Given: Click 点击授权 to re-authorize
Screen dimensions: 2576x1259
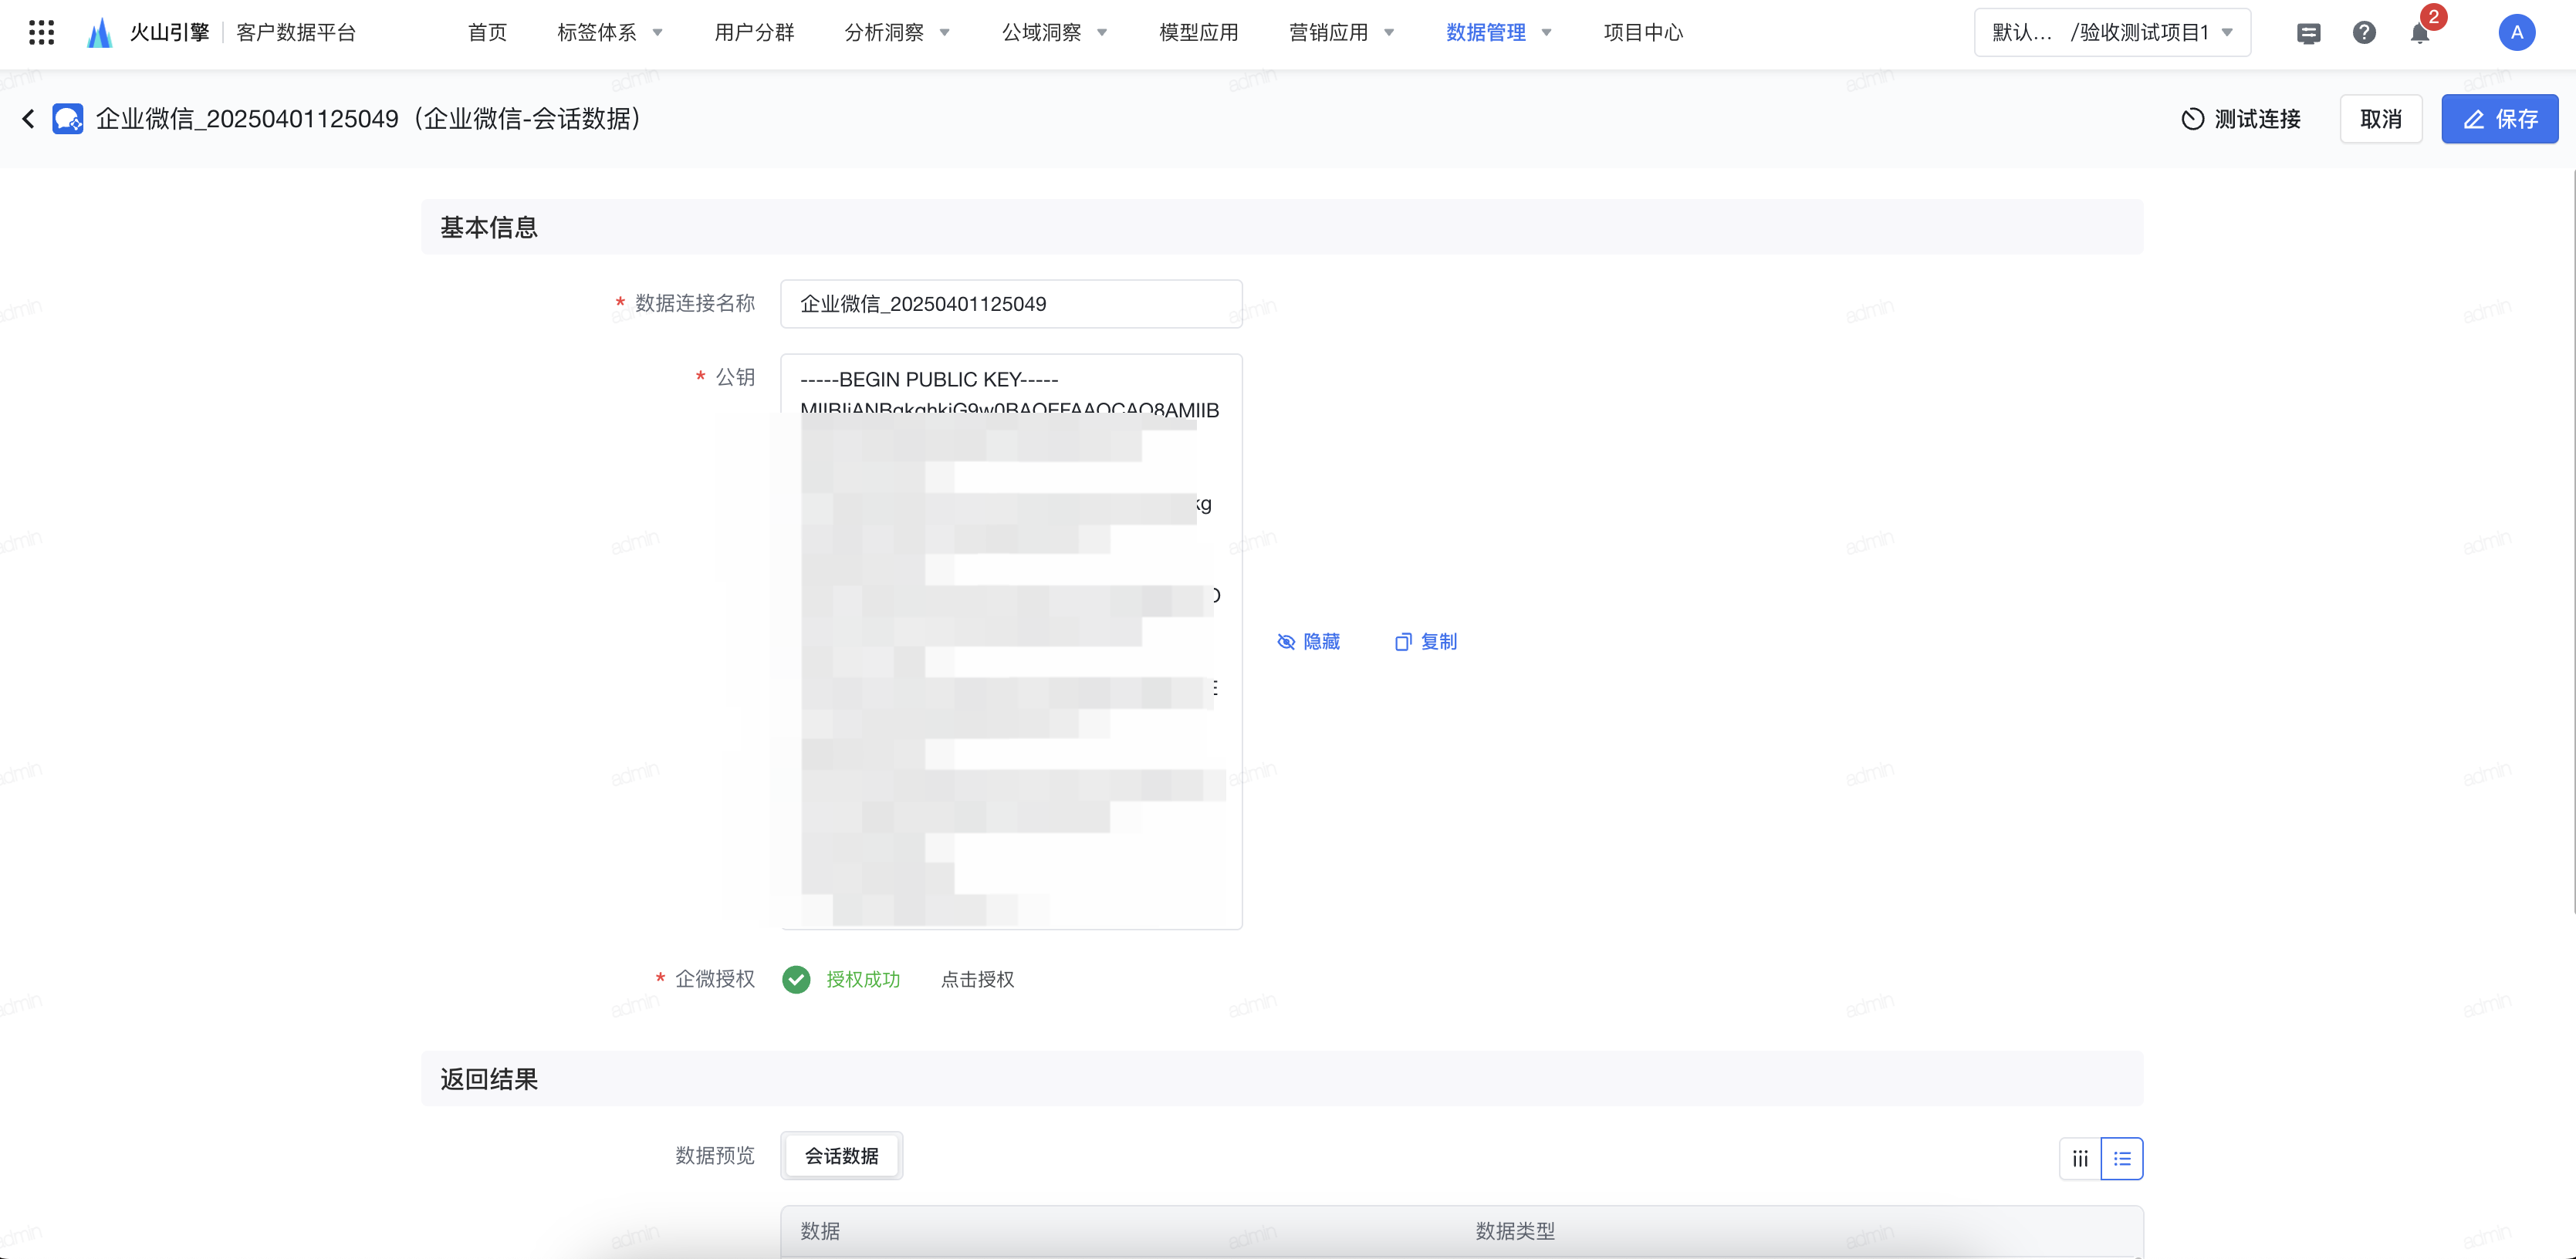Looking at the screenshot, I should 977,979.
